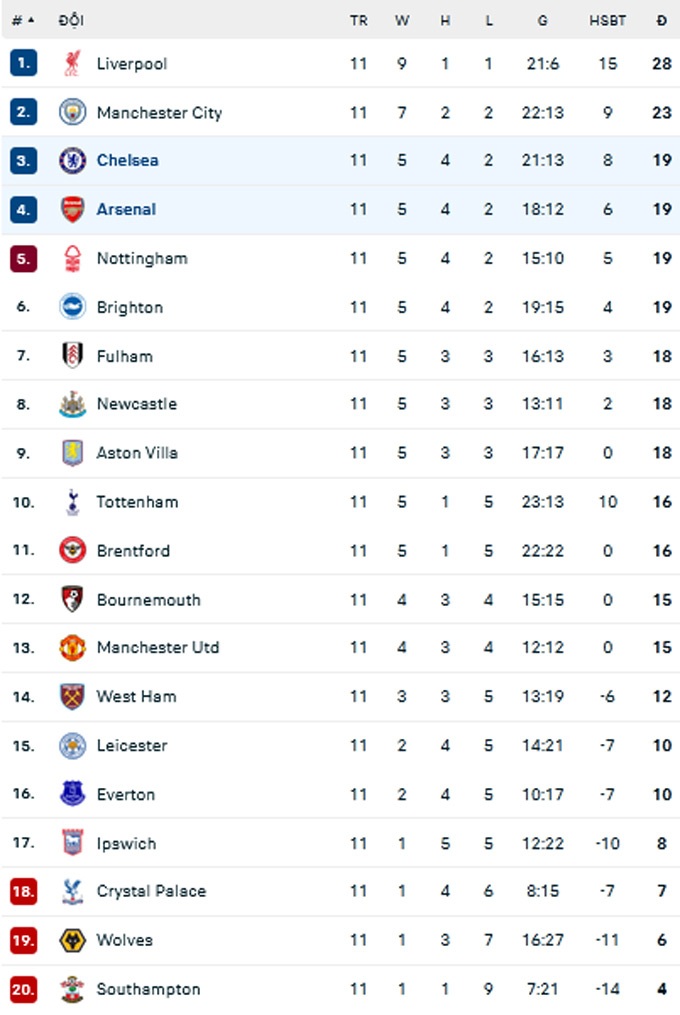Click the HSBT column header
Screen dimensions: 680x1015
click(x=607, y=19)
